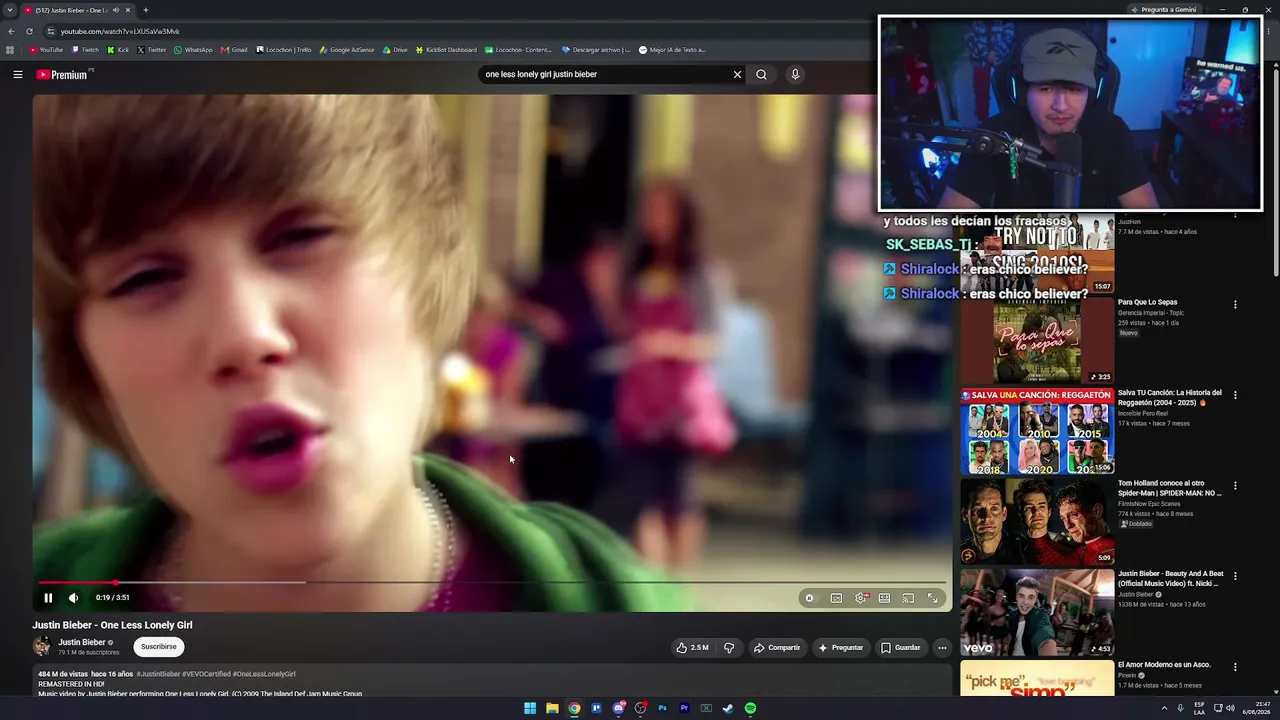This screenshot has width=1280, height=720.
Task: Open El Amor Moderno es un Asco title
Action: (1164, 665)
